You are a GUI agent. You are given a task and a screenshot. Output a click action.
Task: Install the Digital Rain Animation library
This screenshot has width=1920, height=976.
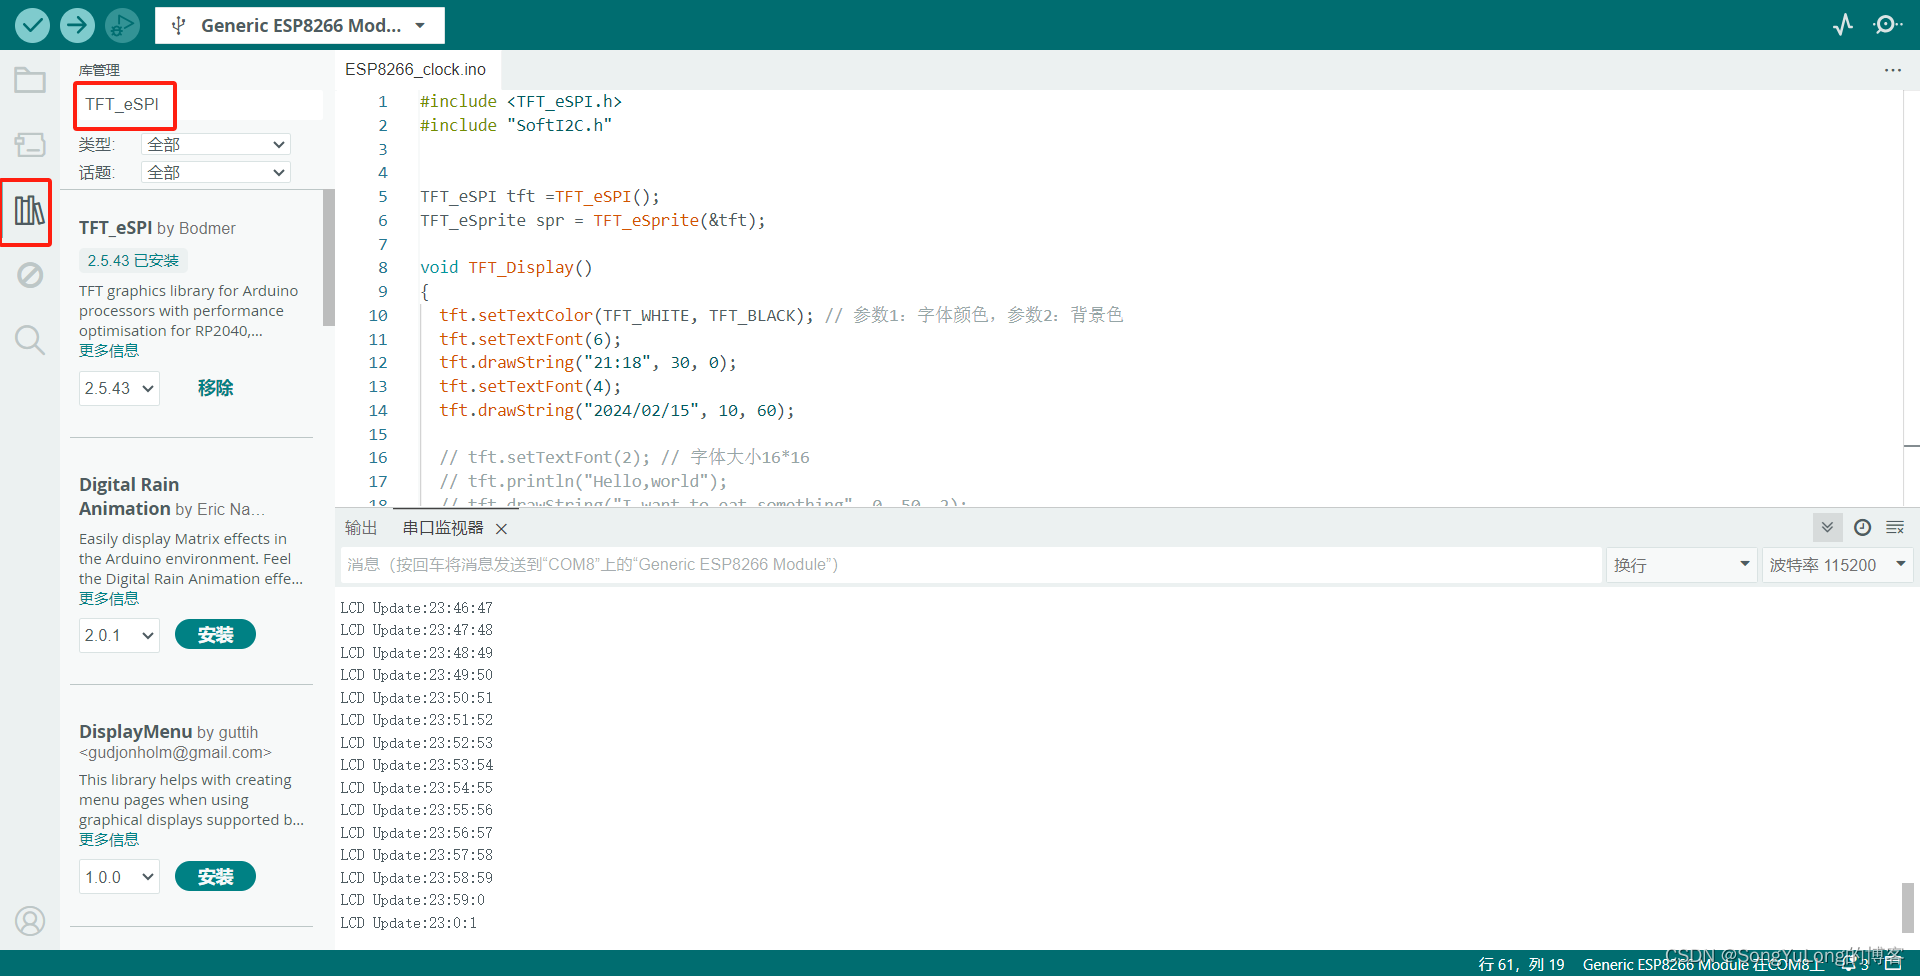click(x=215, y=634)
